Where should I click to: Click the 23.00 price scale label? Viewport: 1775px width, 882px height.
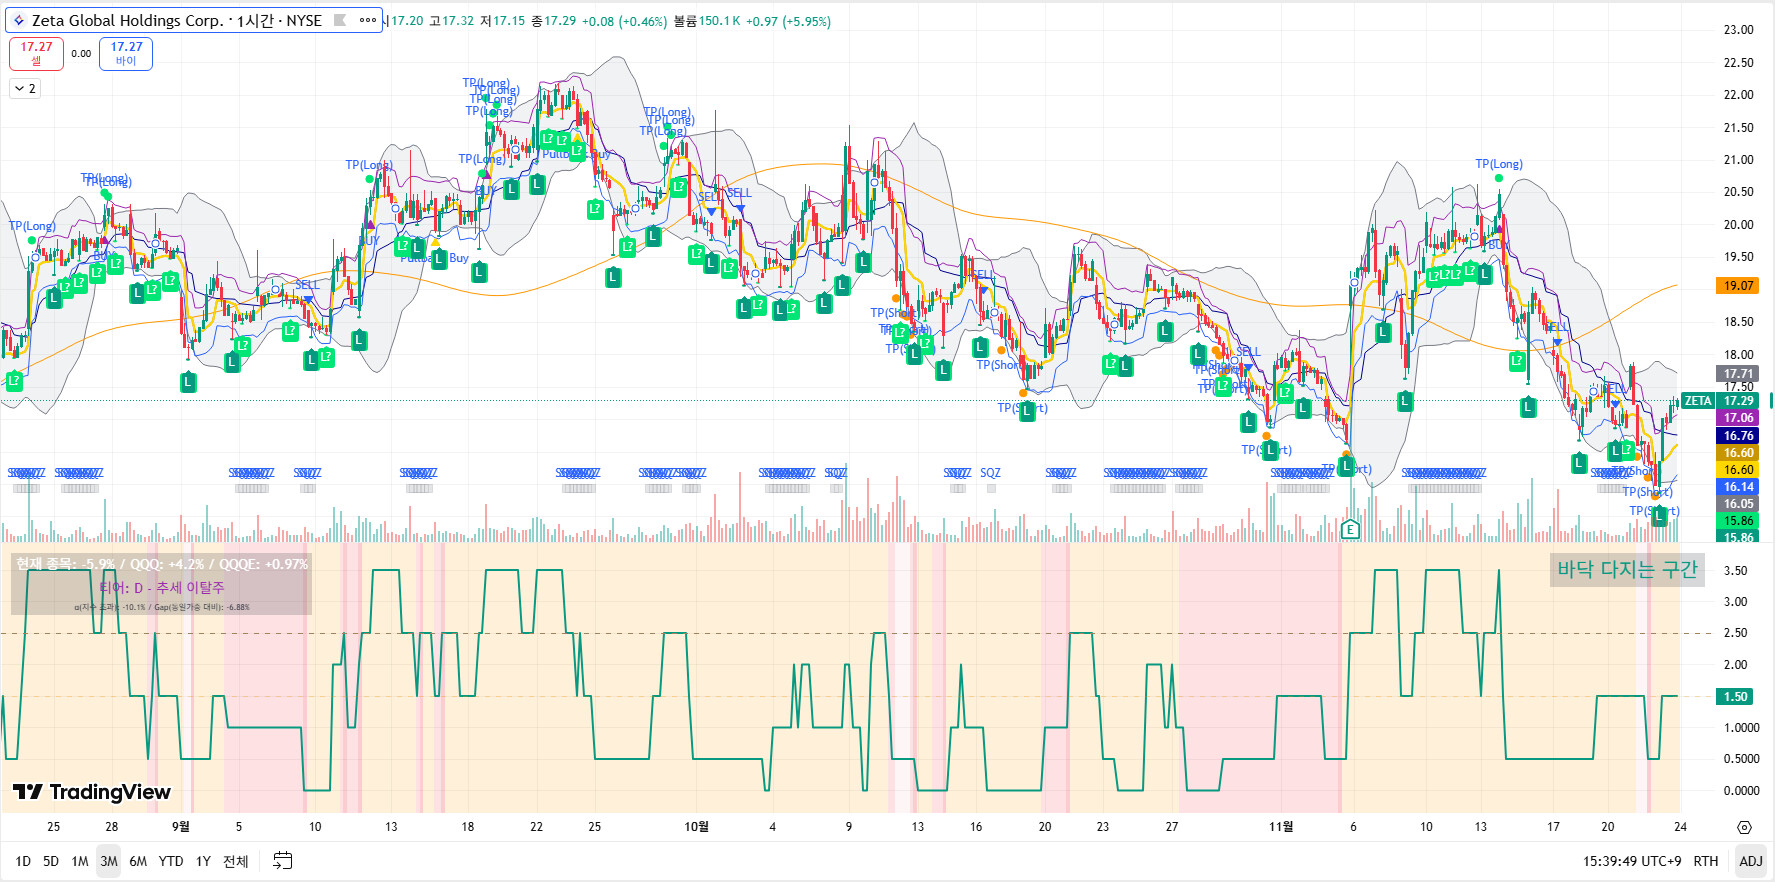click(x=1738, y=30)
